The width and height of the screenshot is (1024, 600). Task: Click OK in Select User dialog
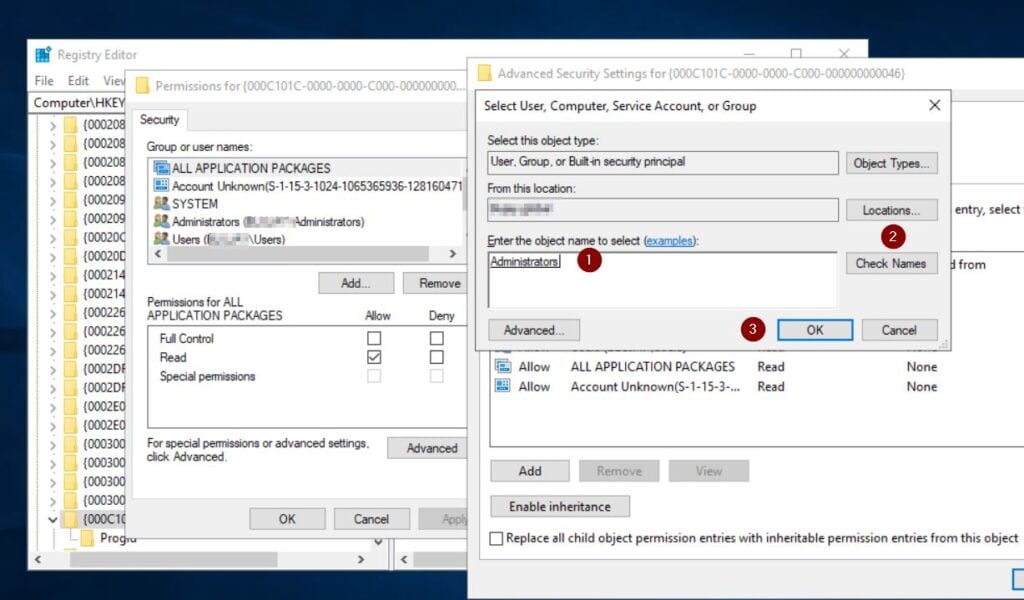coord(814,330)
